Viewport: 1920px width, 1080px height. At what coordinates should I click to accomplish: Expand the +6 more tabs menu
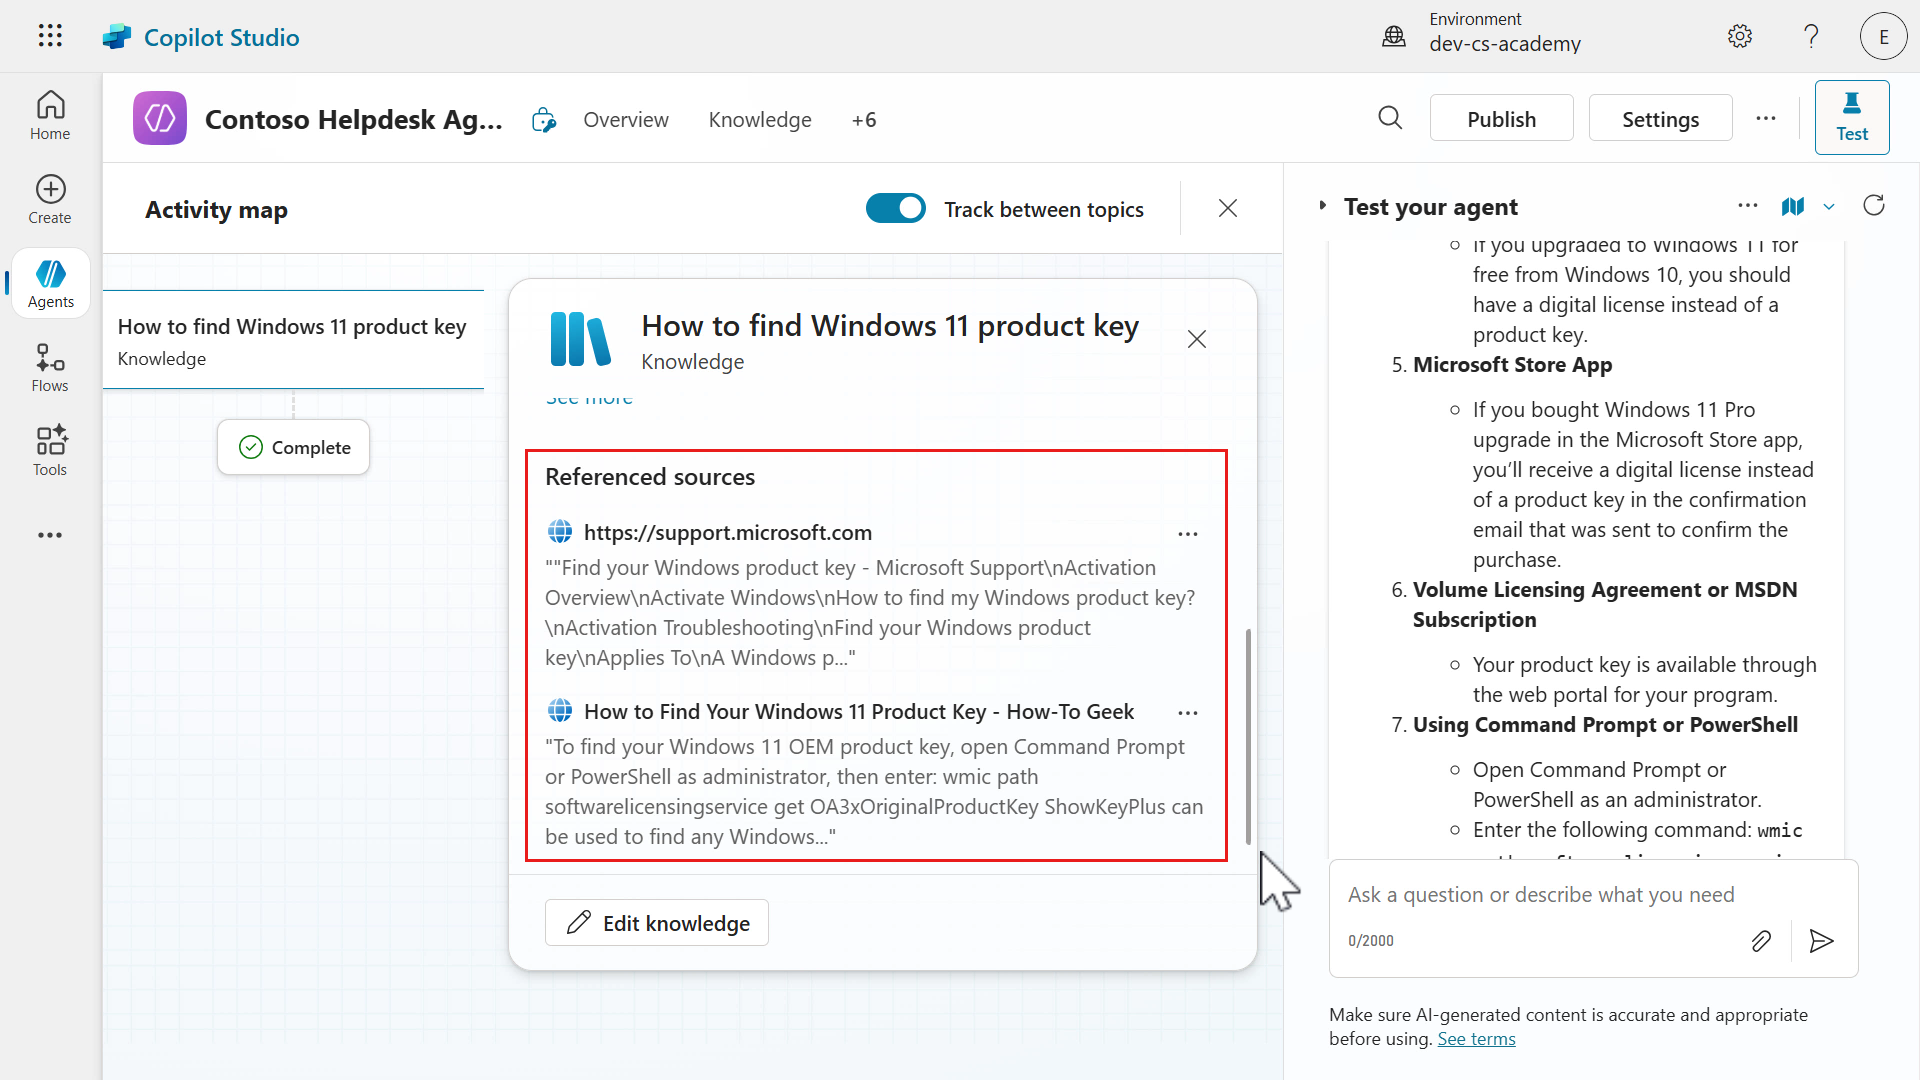pos(864,120)
